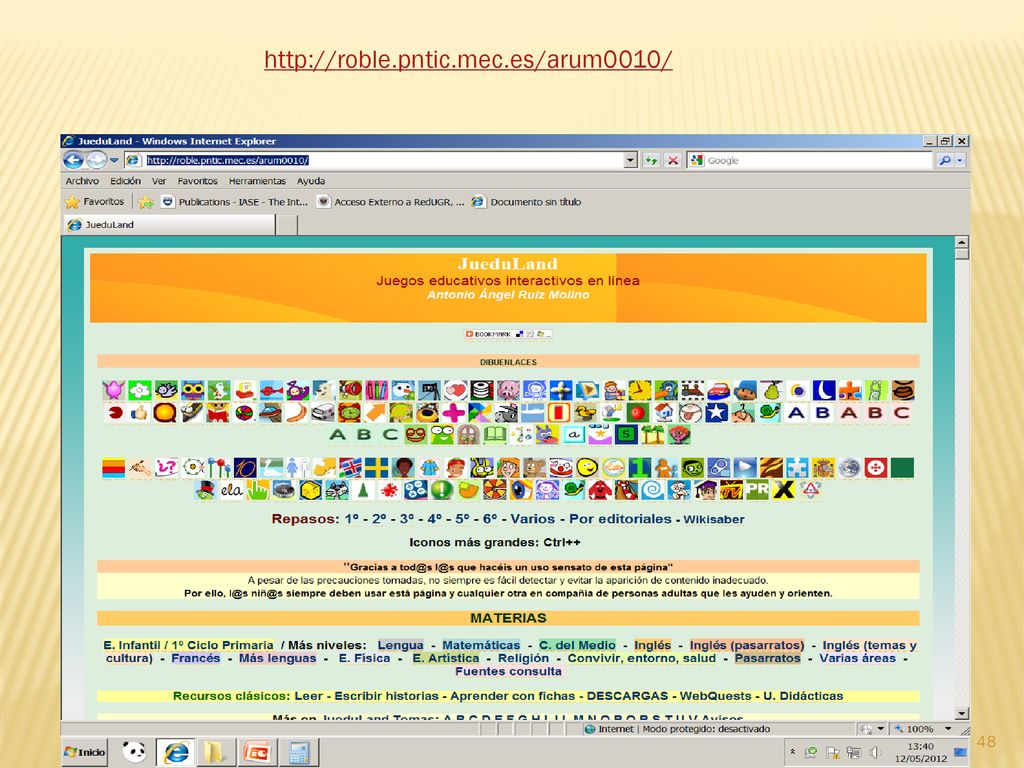Click the crescent moon icon

point(824,391)
